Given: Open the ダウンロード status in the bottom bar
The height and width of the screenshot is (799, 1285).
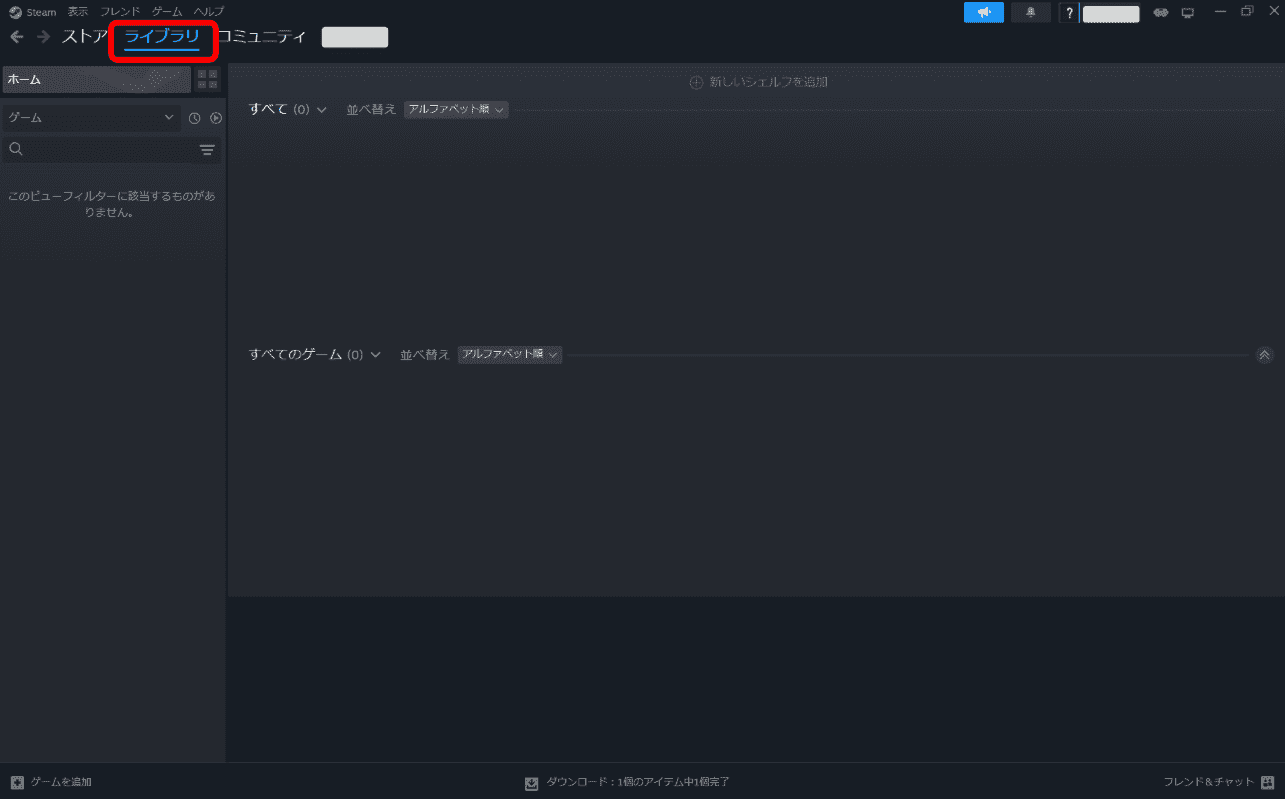Looking at the screenshot, I should [x=627, y=782].
